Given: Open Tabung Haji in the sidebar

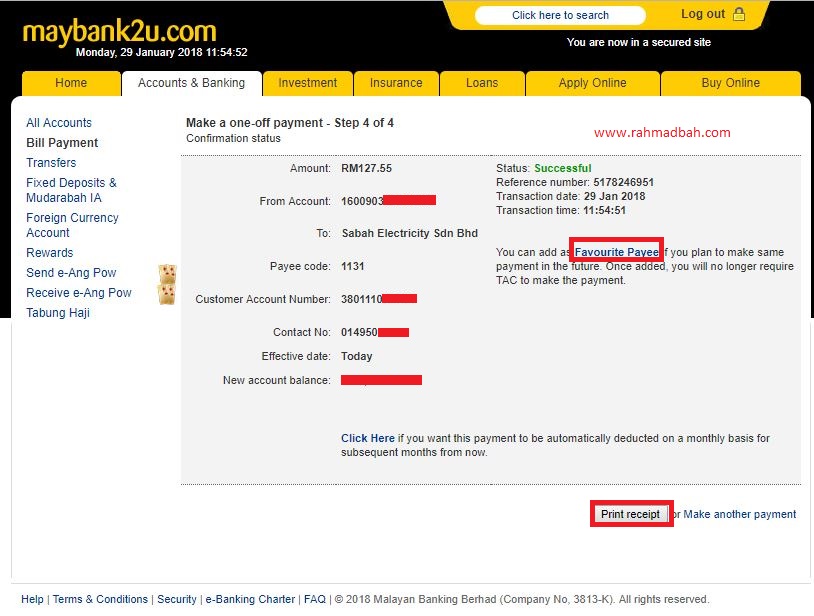Looking at the screenshot, I should (58, 313).
